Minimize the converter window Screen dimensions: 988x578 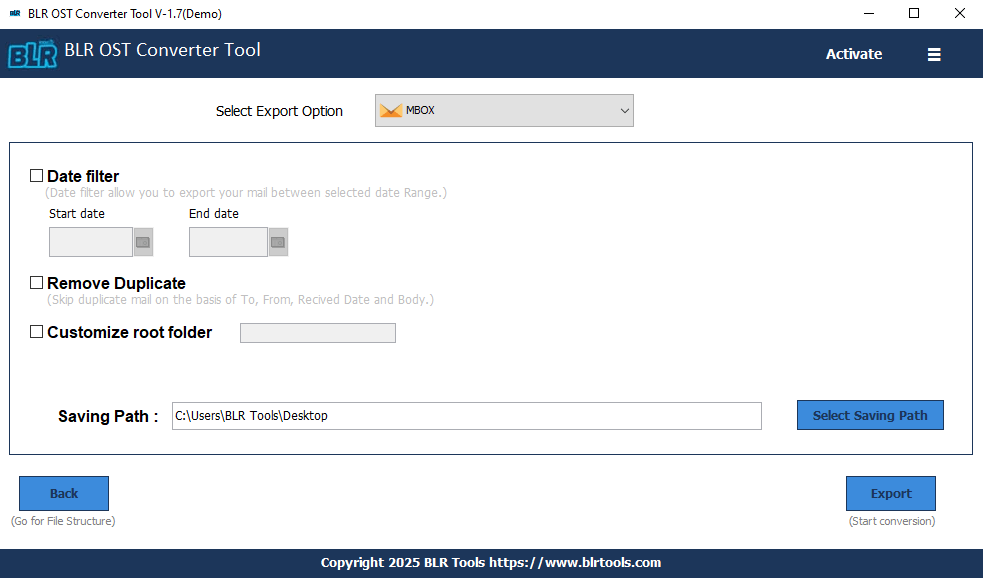[x=869, y=13]
